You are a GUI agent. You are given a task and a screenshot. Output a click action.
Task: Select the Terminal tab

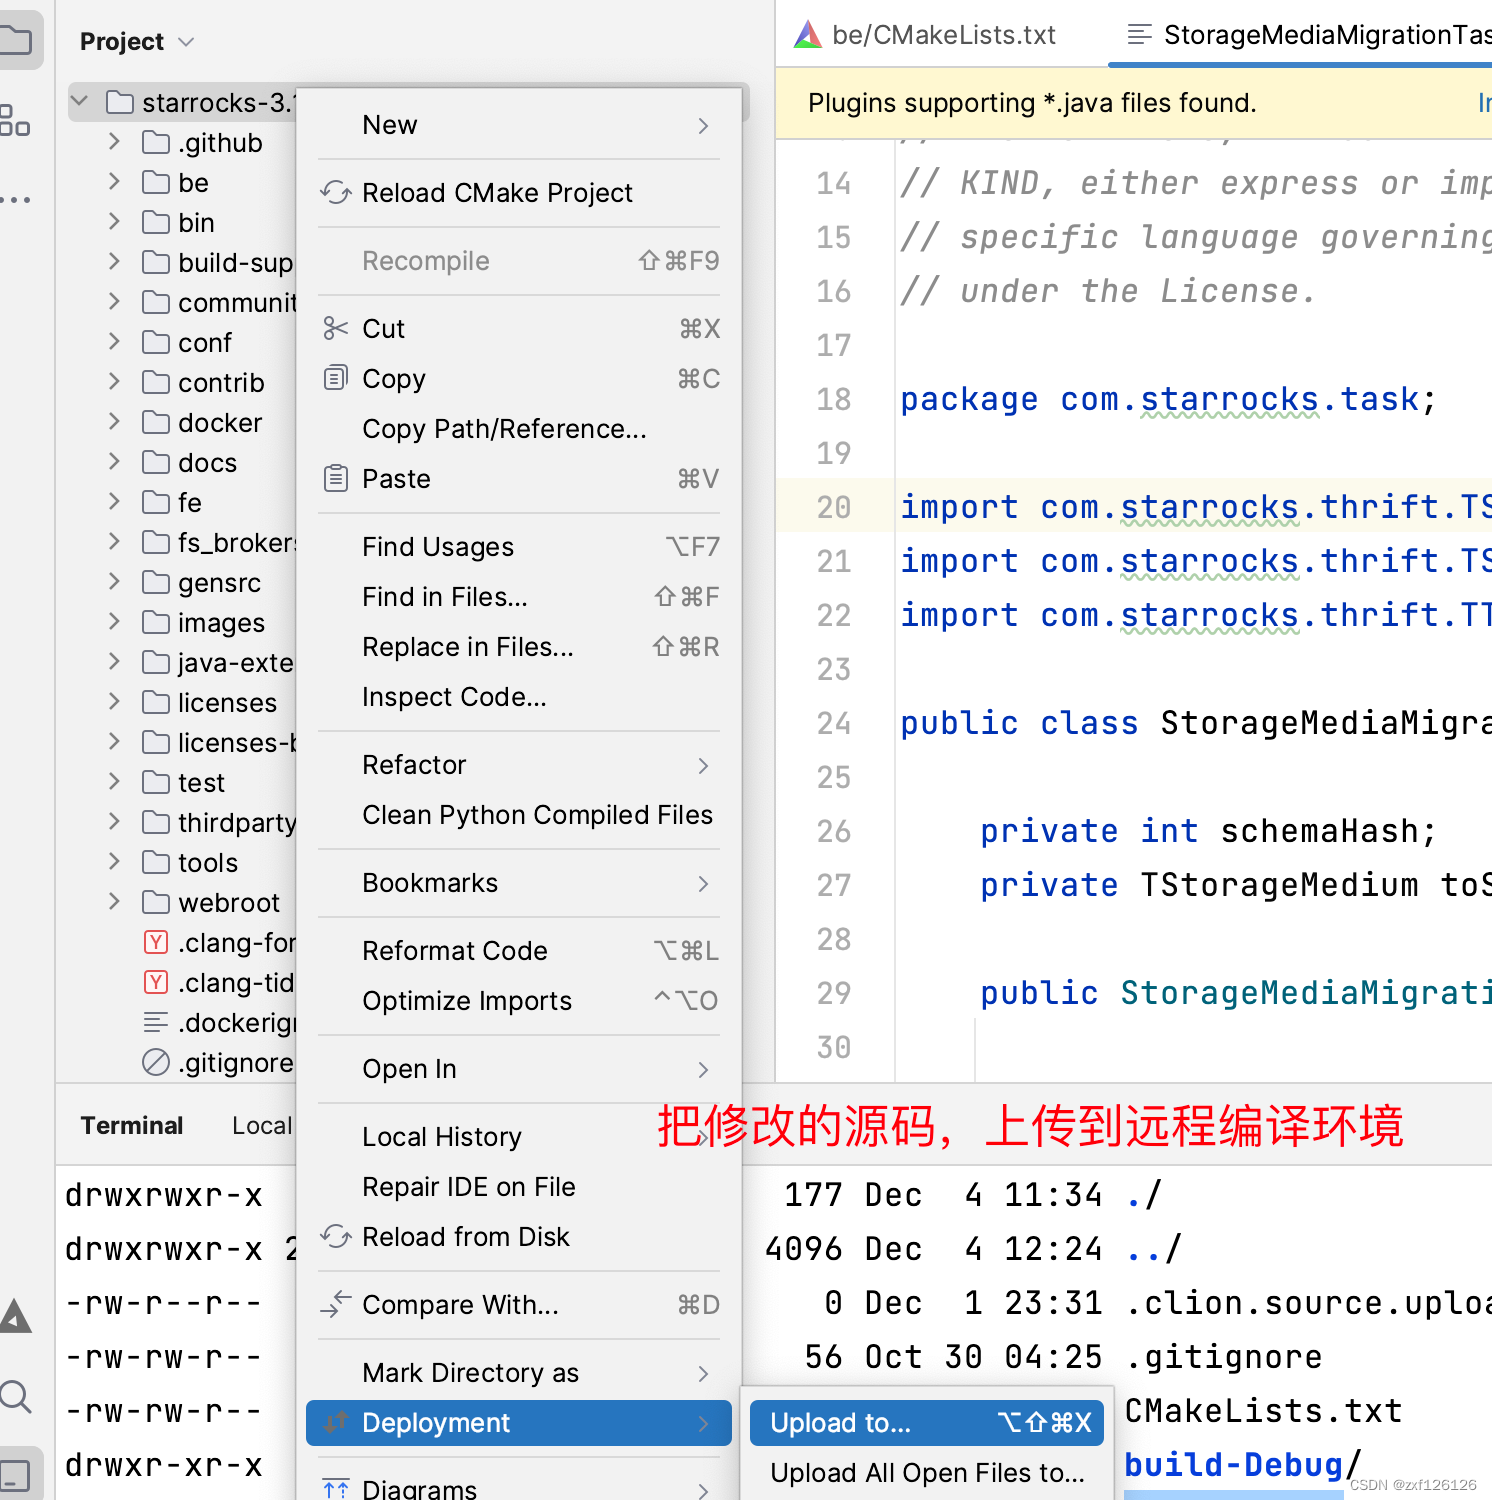point(132,1125)
